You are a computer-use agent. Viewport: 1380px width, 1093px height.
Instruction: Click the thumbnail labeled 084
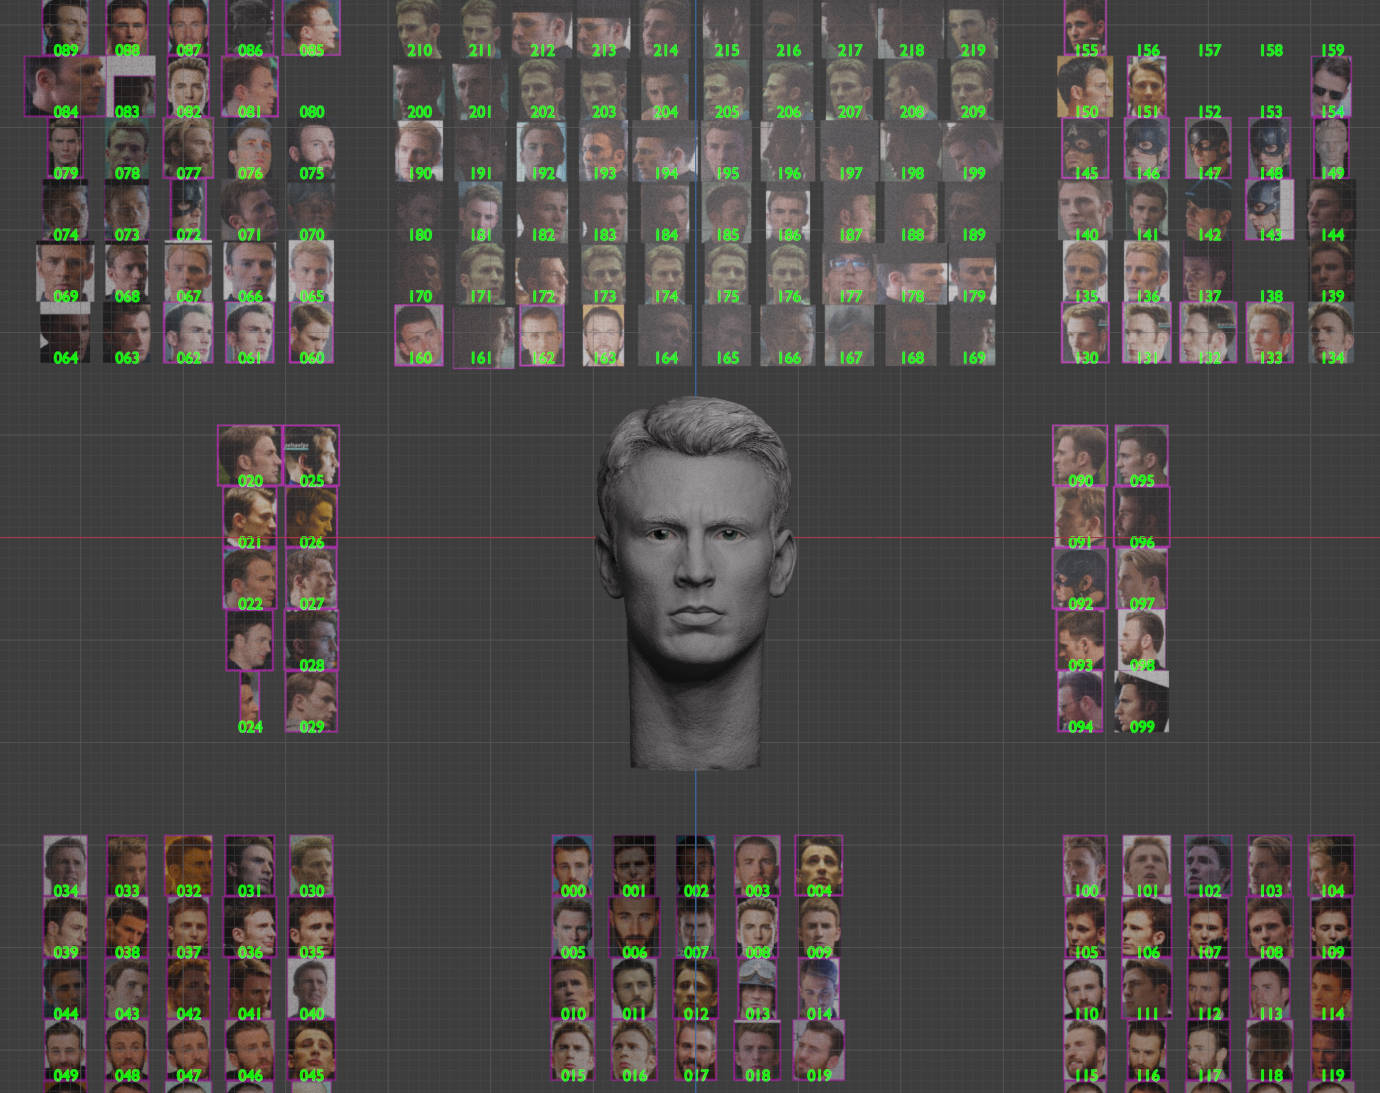point(65,87)
